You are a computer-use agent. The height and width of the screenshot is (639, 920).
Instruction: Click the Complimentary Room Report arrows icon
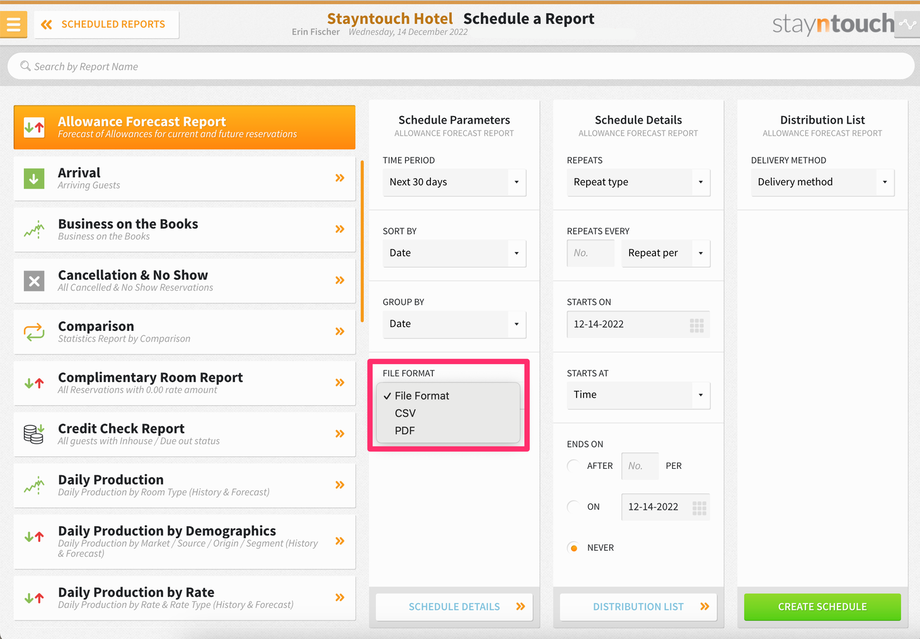click(x=34, y=383)
